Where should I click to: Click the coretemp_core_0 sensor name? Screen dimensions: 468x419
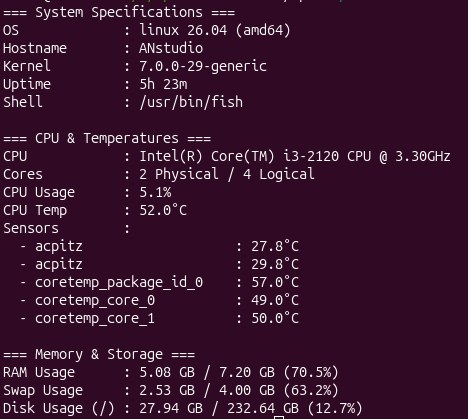click(95, 301)
